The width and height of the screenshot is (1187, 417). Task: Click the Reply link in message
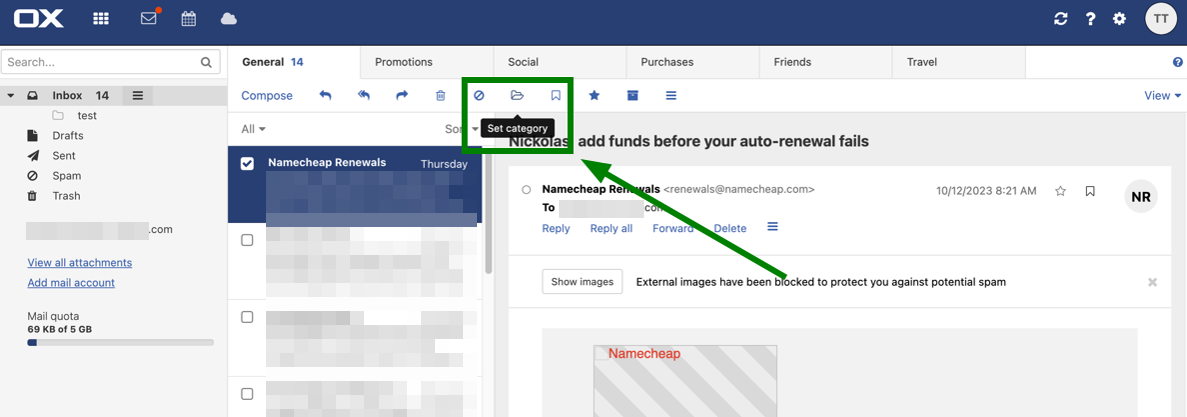[556, 228]
